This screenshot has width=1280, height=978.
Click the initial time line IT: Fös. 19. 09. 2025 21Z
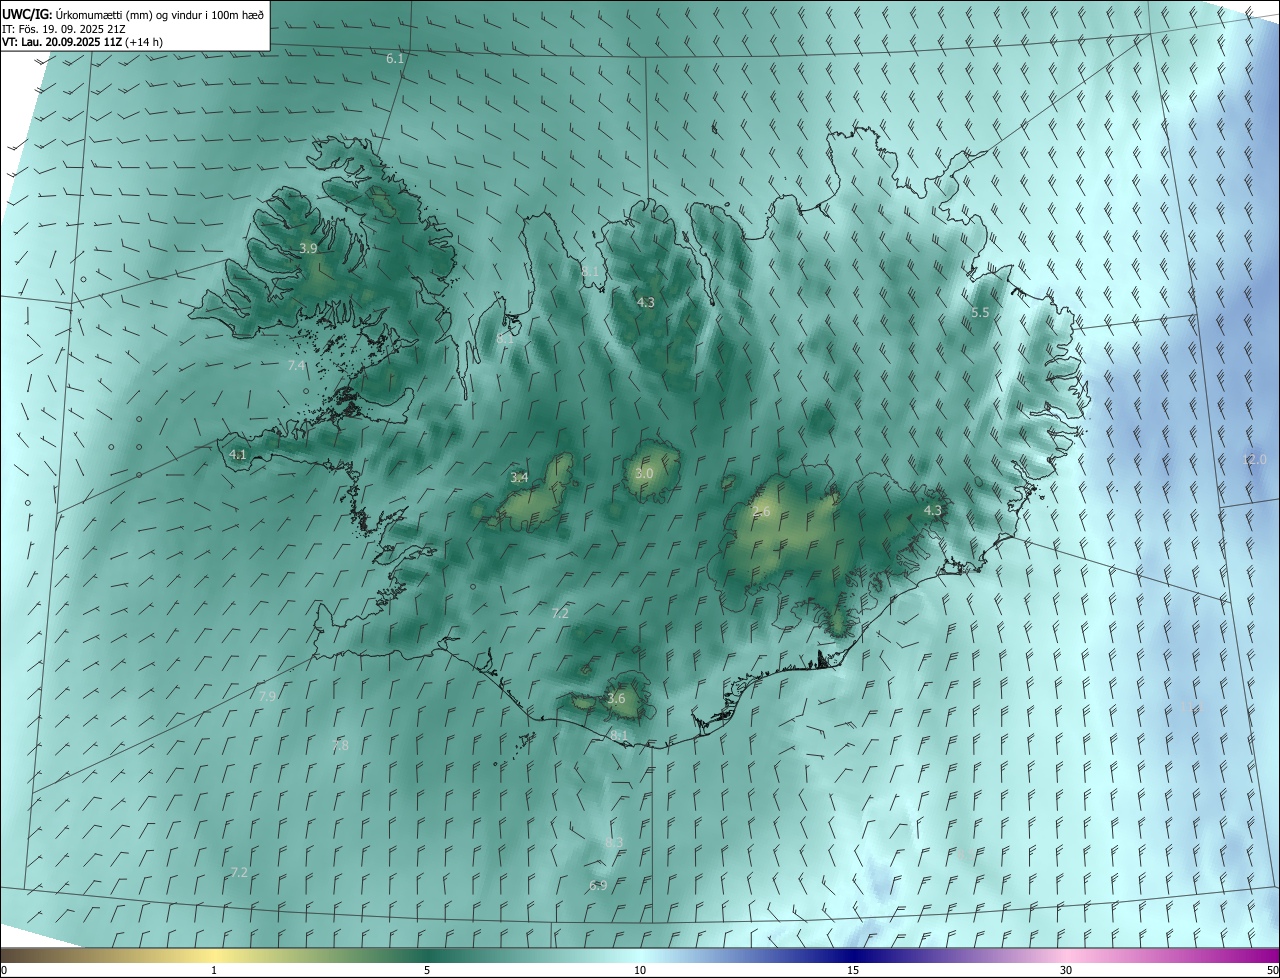click(x=64, y=29)
